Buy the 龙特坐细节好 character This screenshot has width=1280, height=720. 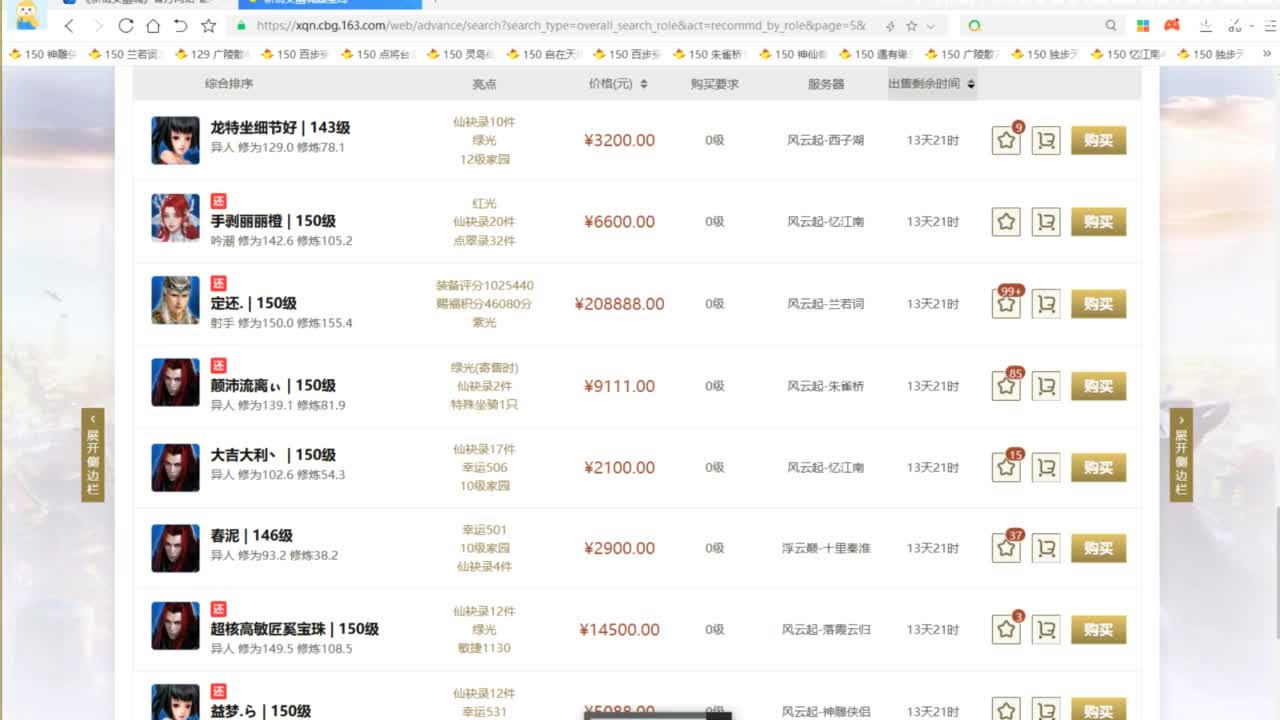[x=1098, y=140]
